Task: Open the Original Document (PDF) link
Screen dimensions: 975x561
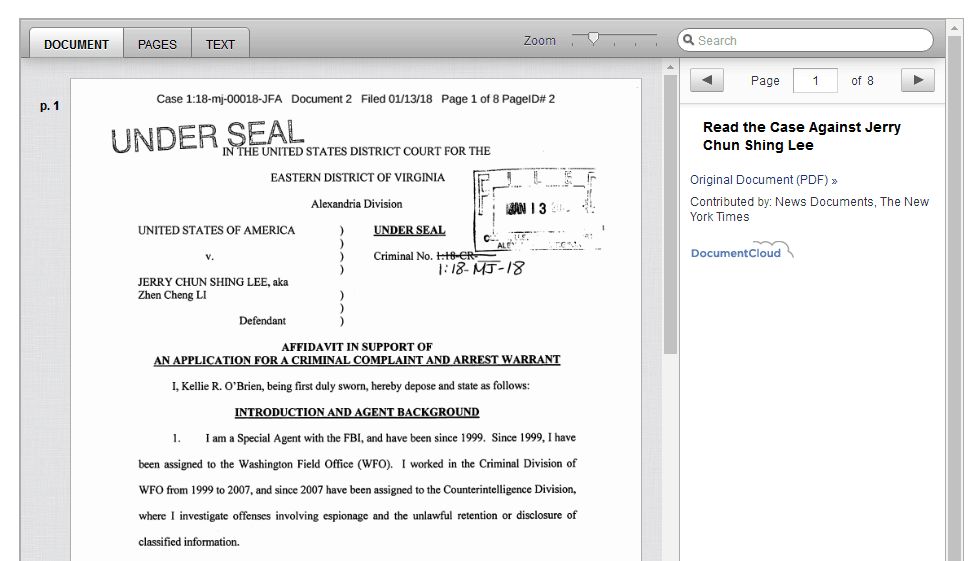Action: (763, 180)
